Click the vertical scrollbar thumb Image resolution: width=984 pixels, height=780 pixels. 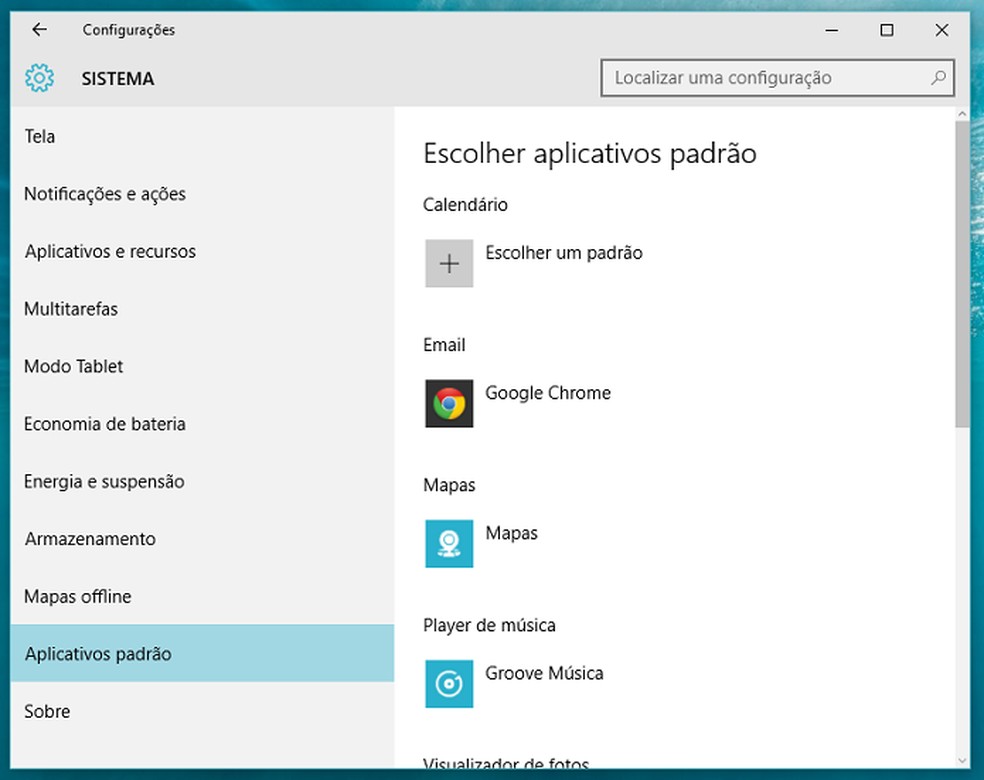962,270
